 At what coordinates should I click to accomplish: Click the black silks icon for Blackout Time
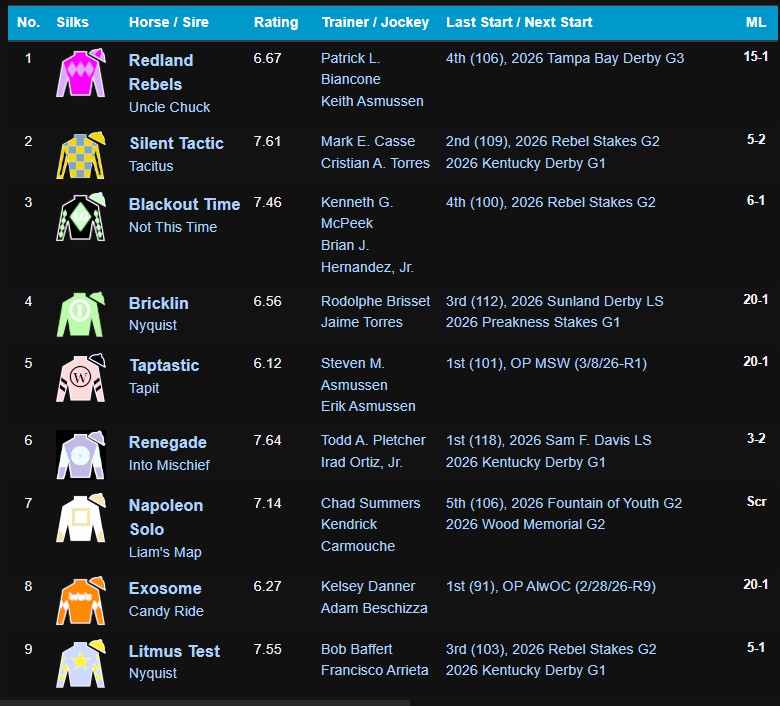coord(81,217)
